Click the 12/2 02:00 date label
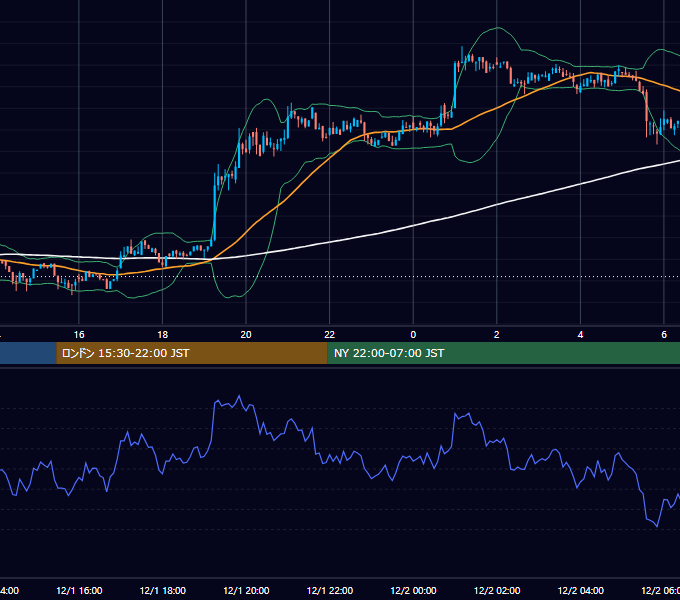The image size is (680, 600). [497, 590]
